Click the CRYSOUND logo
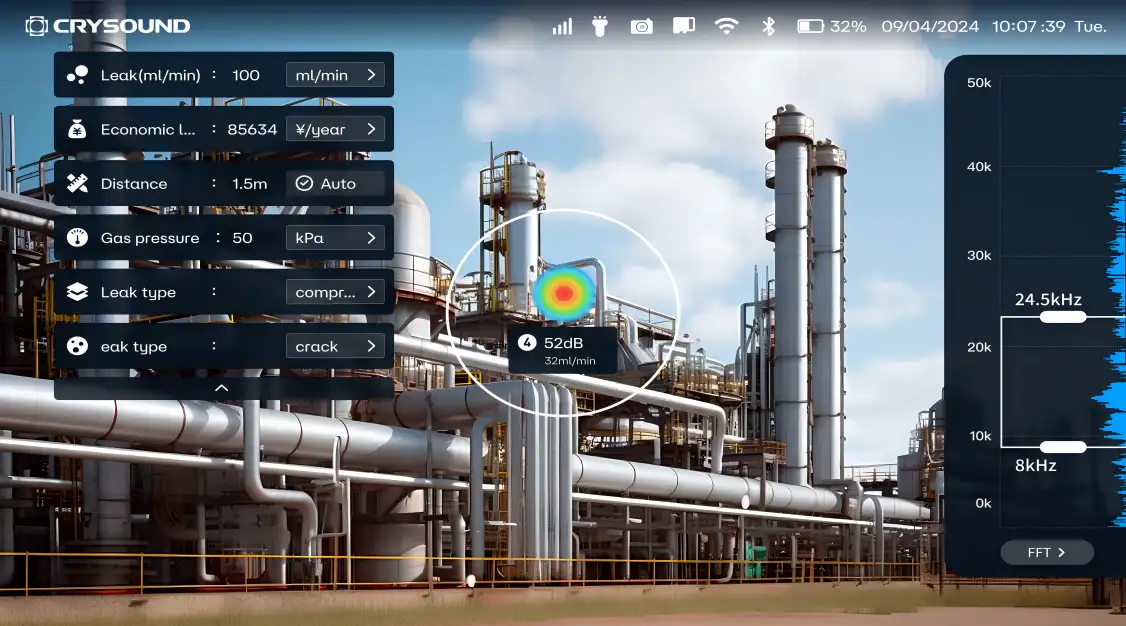 [107, 26]
